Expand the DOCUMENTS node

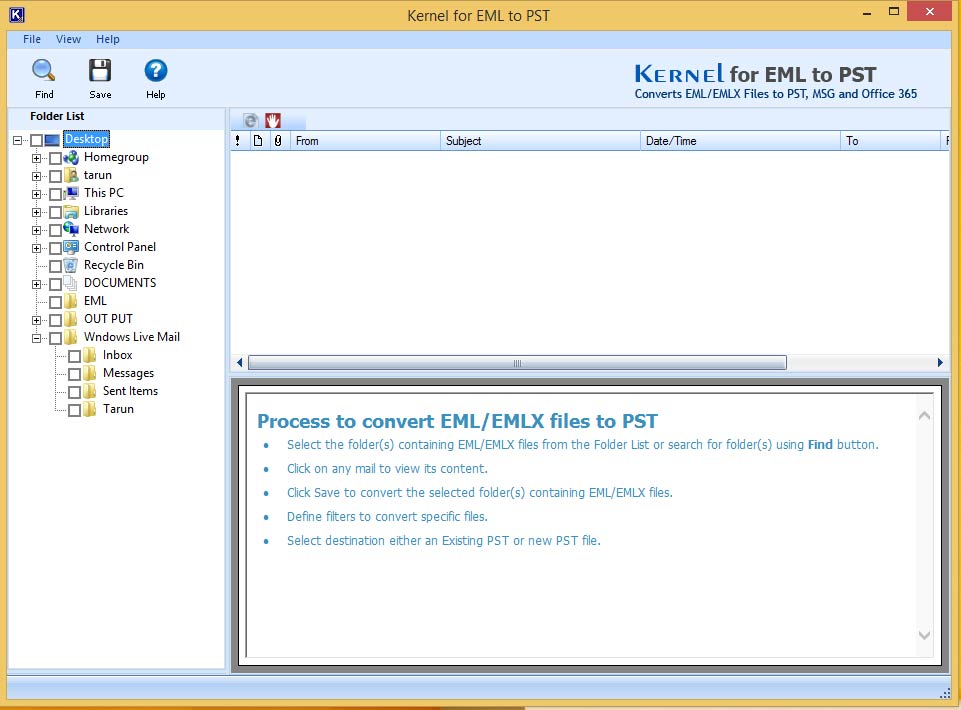coord(36,284)
